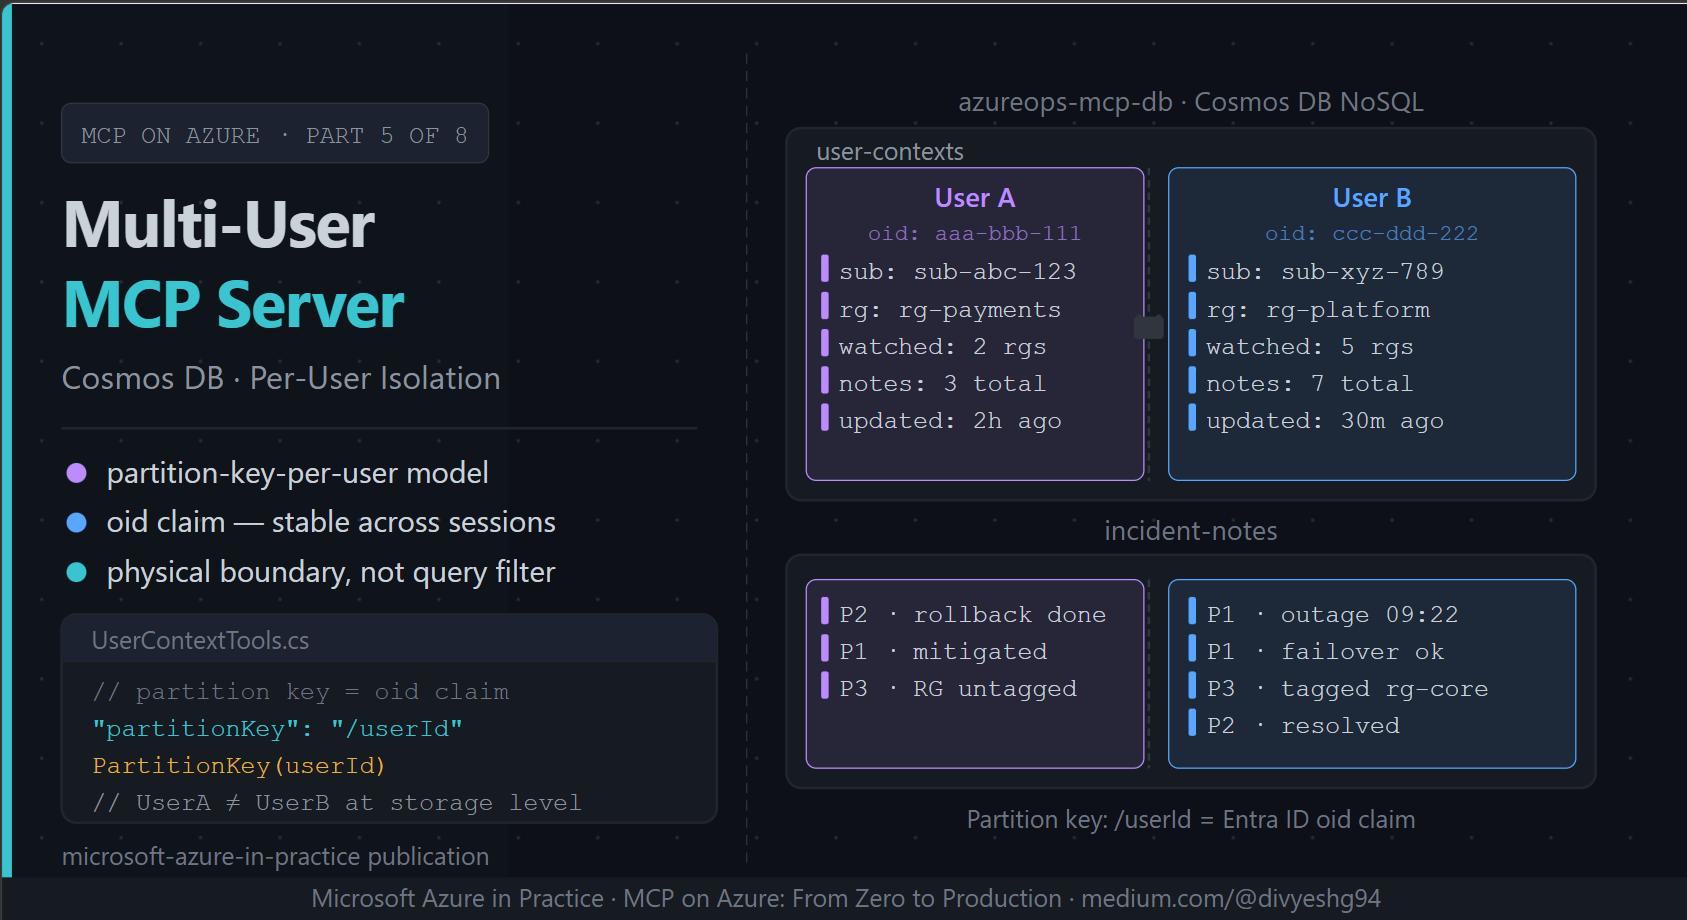Click the '// partition key = oid claim' comment
This screenshot has width=1687, height=920.
tap(301, 691)
